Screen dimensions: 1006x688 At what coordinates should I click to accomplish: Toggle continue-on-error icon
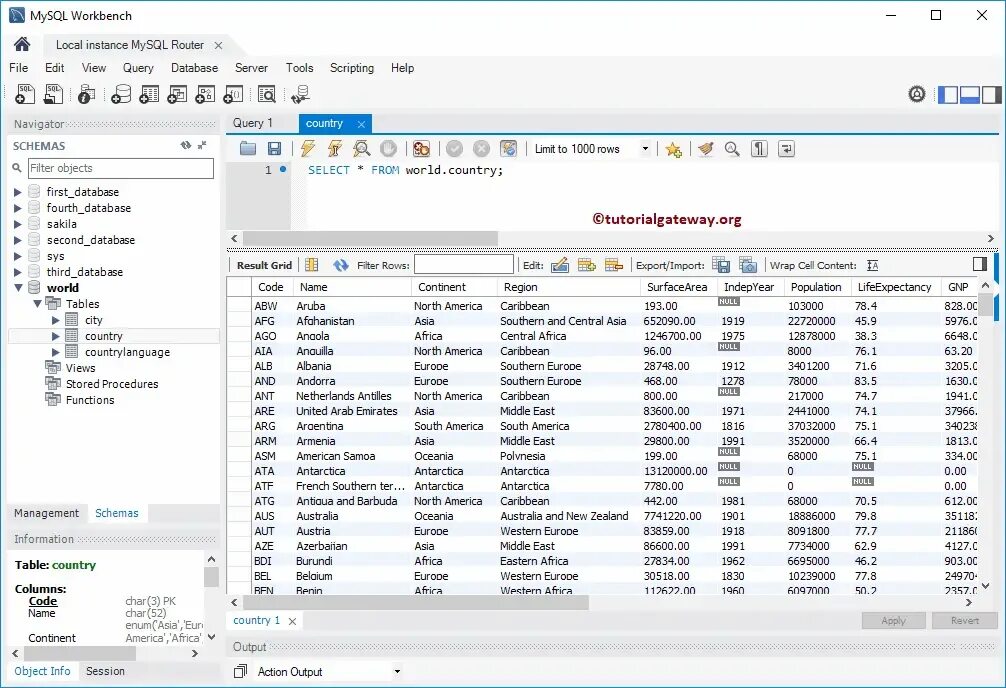point(422,149)
